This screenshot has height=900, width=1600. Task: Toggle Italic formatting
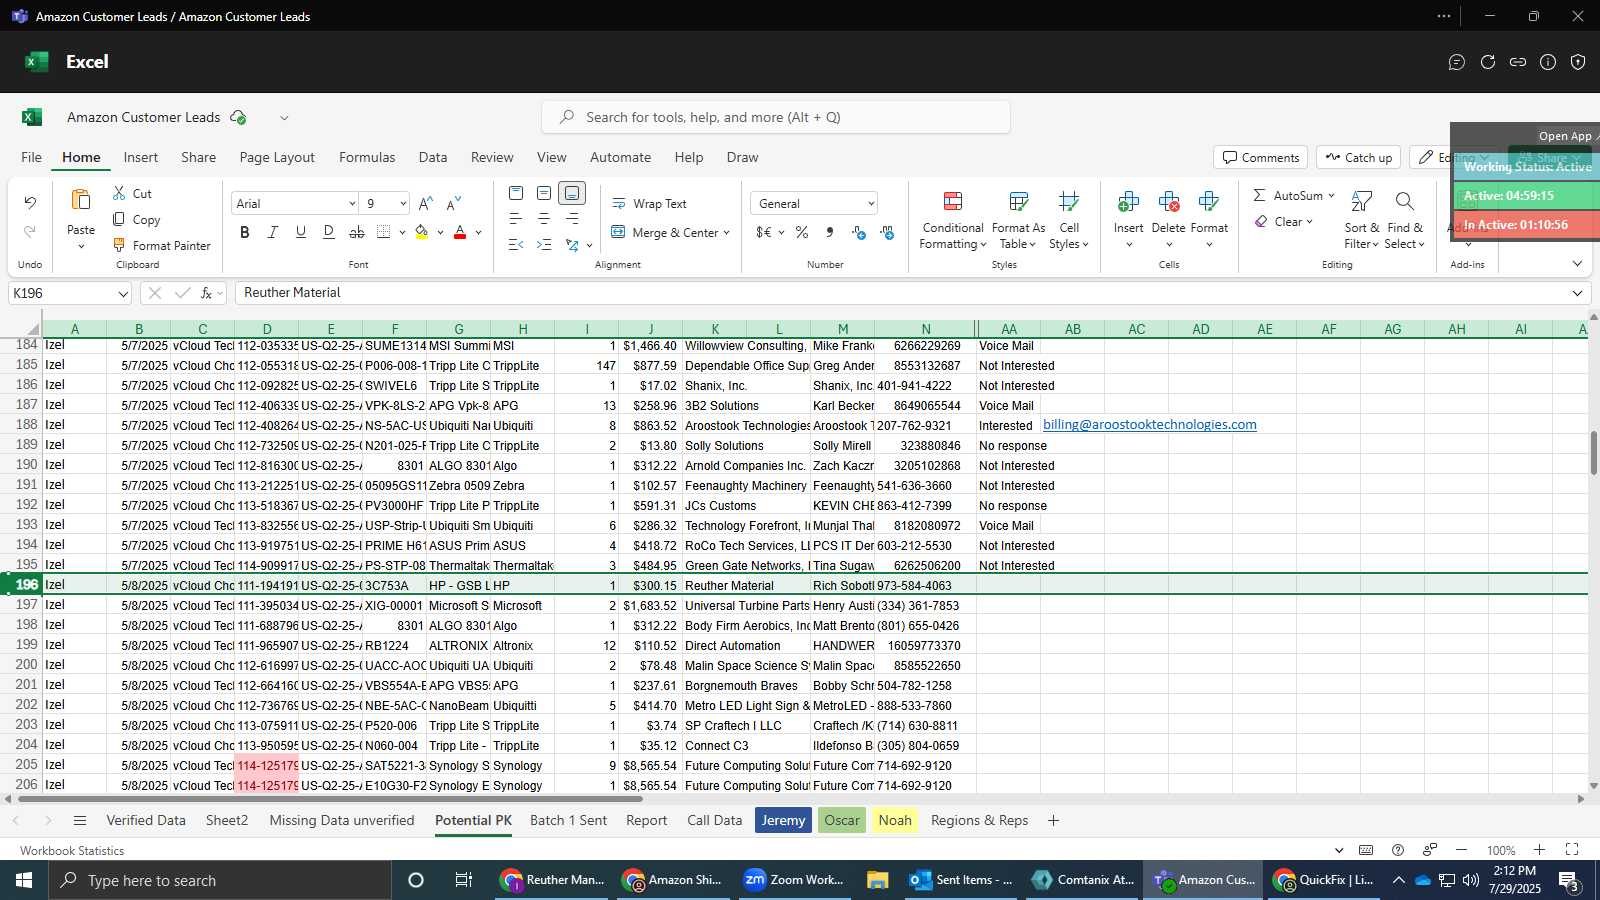(x=273, y=232)
